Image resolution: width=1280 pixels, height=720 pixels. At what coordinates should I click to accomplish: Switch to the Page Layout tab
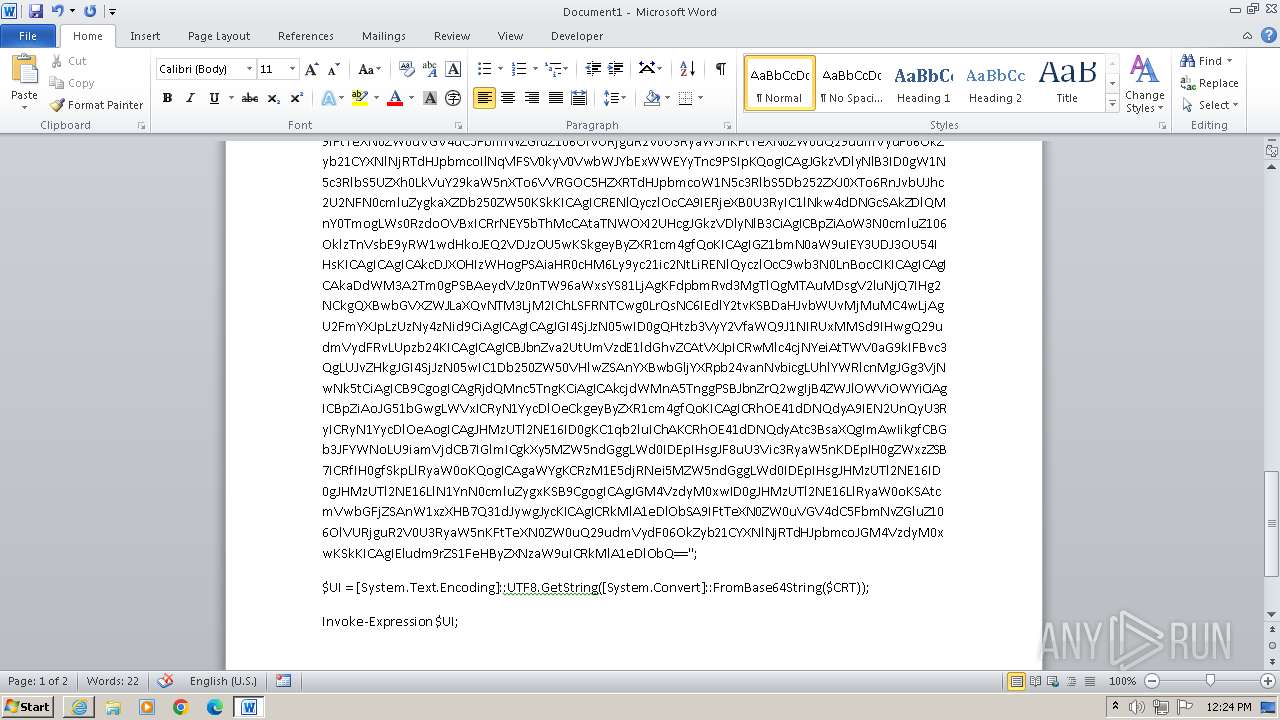(219, 36)
